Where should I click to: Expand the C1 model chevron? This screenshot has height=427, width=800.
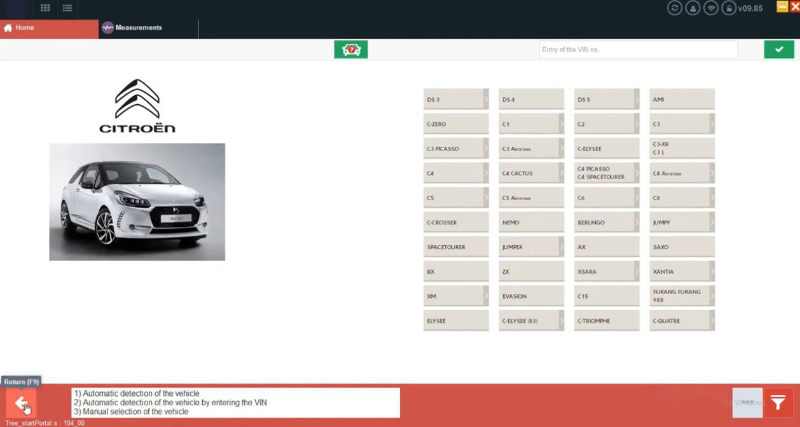[x=561, y=123]
